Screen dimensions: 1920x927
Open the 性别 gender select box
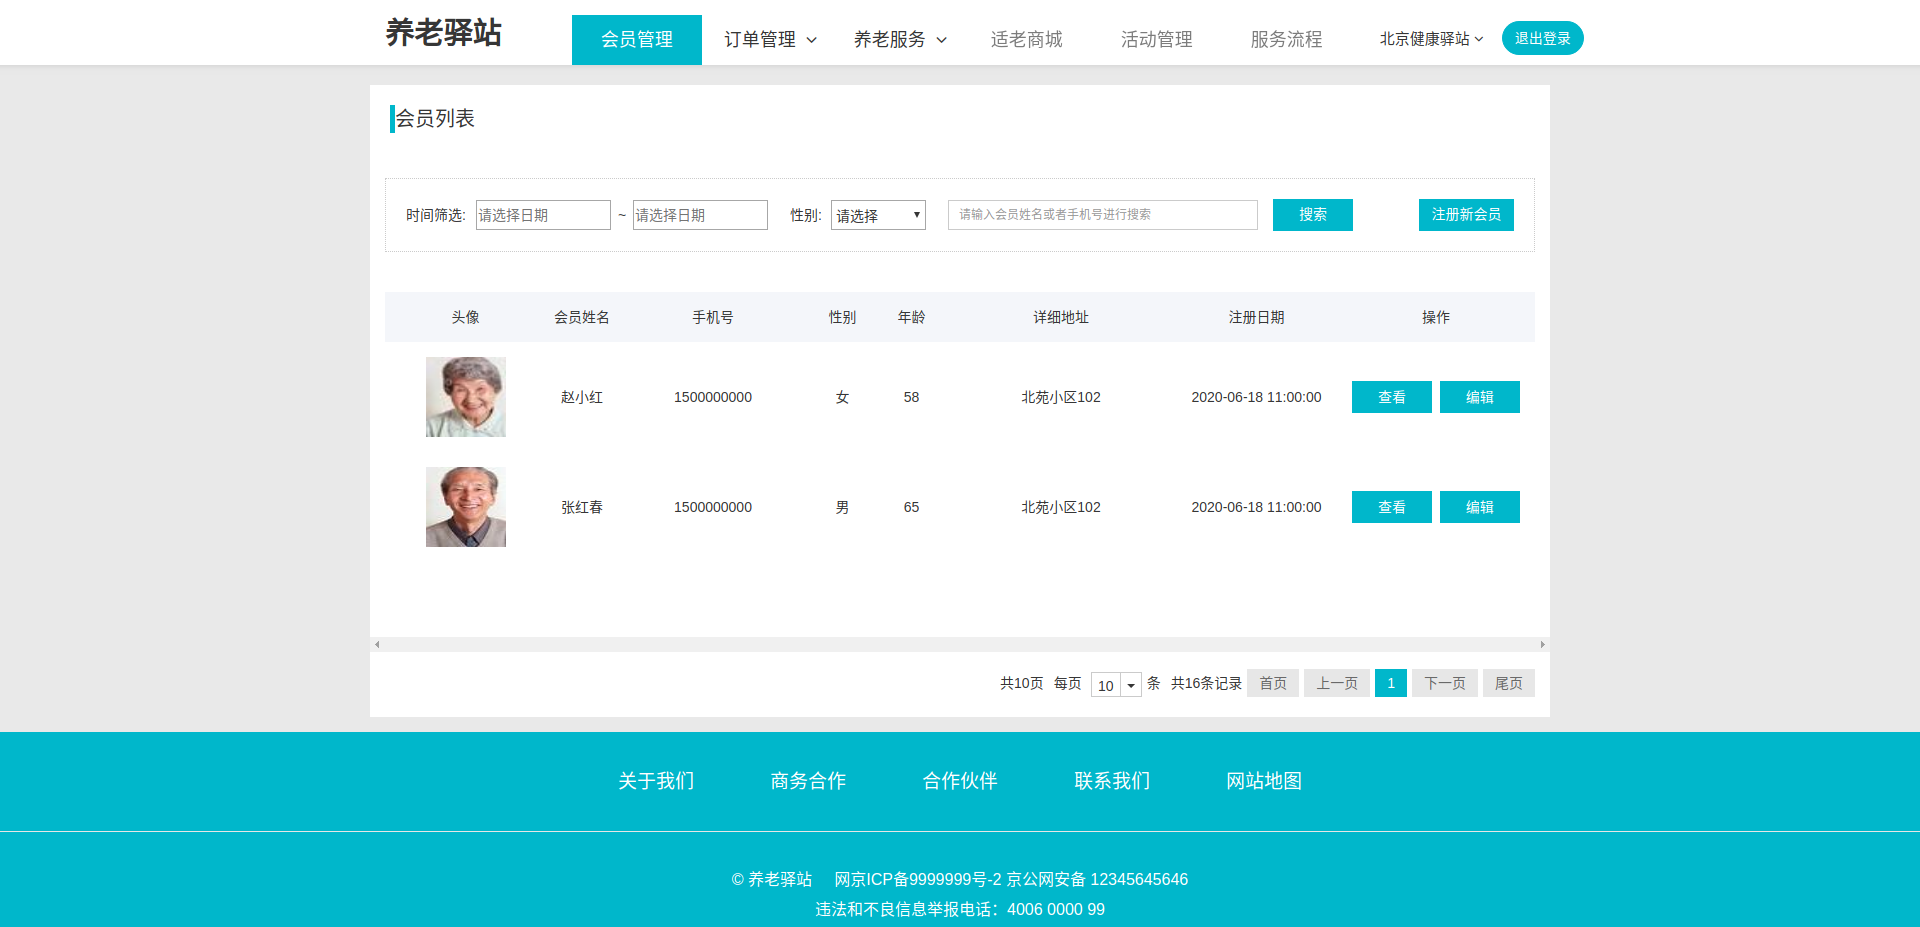[878, 215]
